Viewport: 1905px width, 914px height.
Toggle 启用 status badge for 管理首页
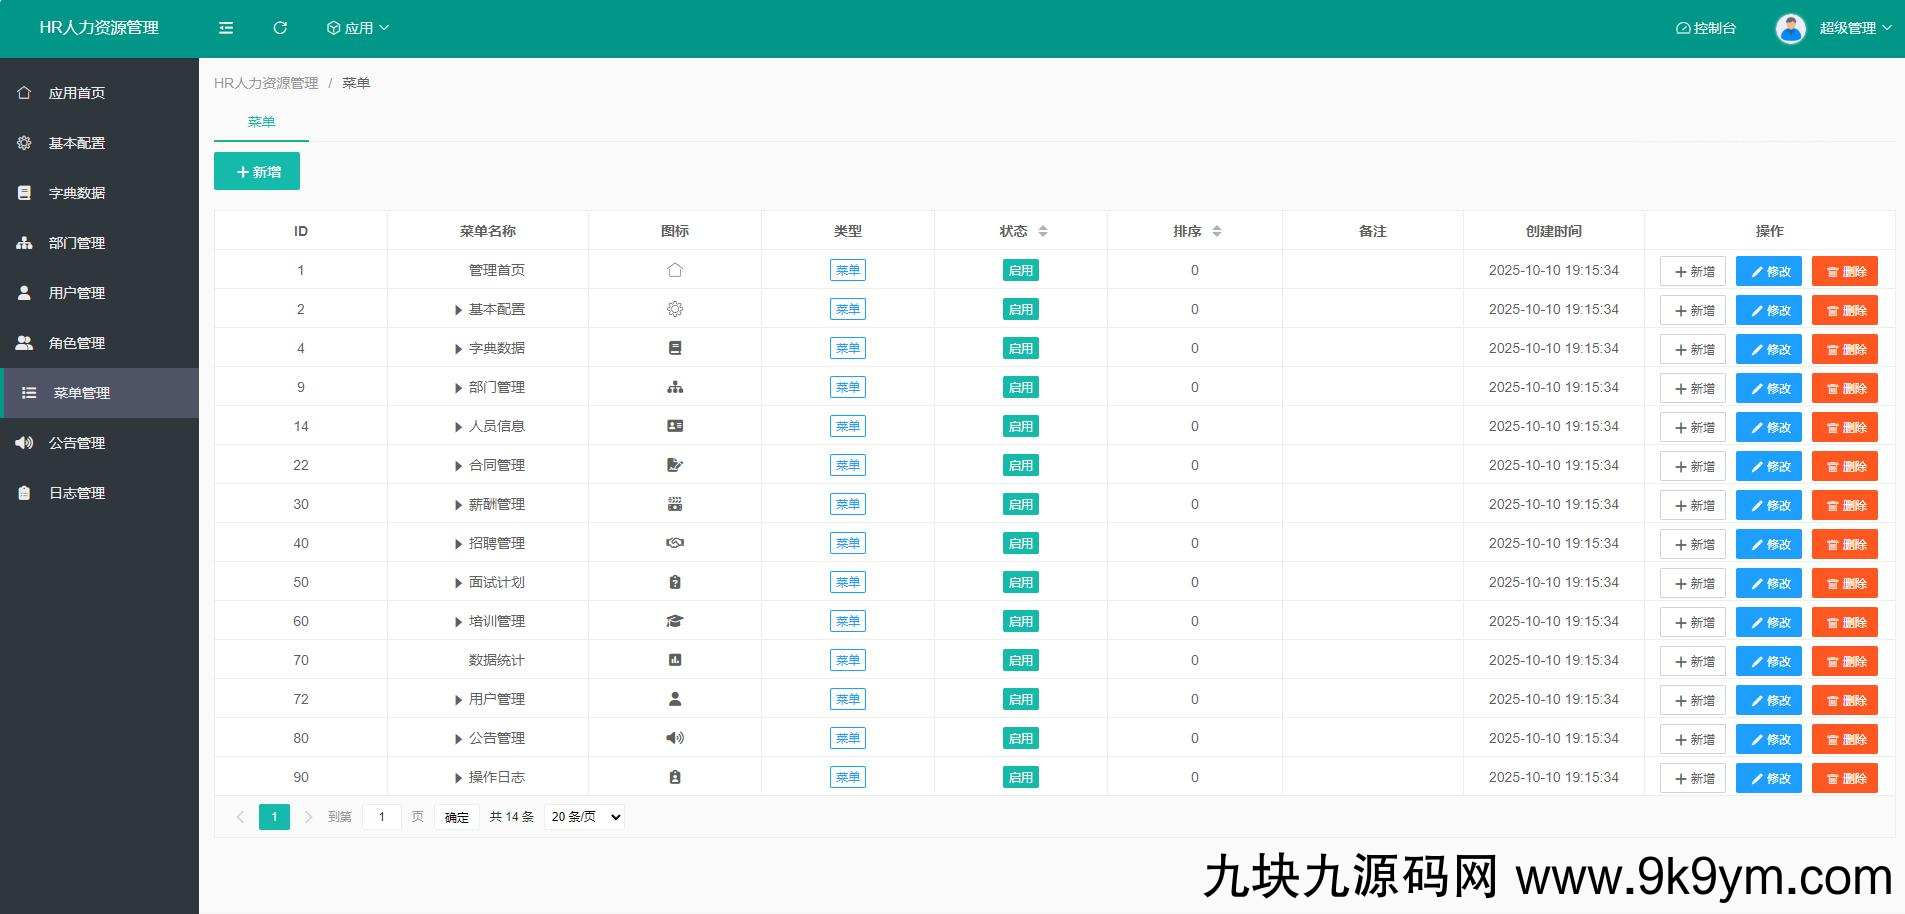[1020, 270]
